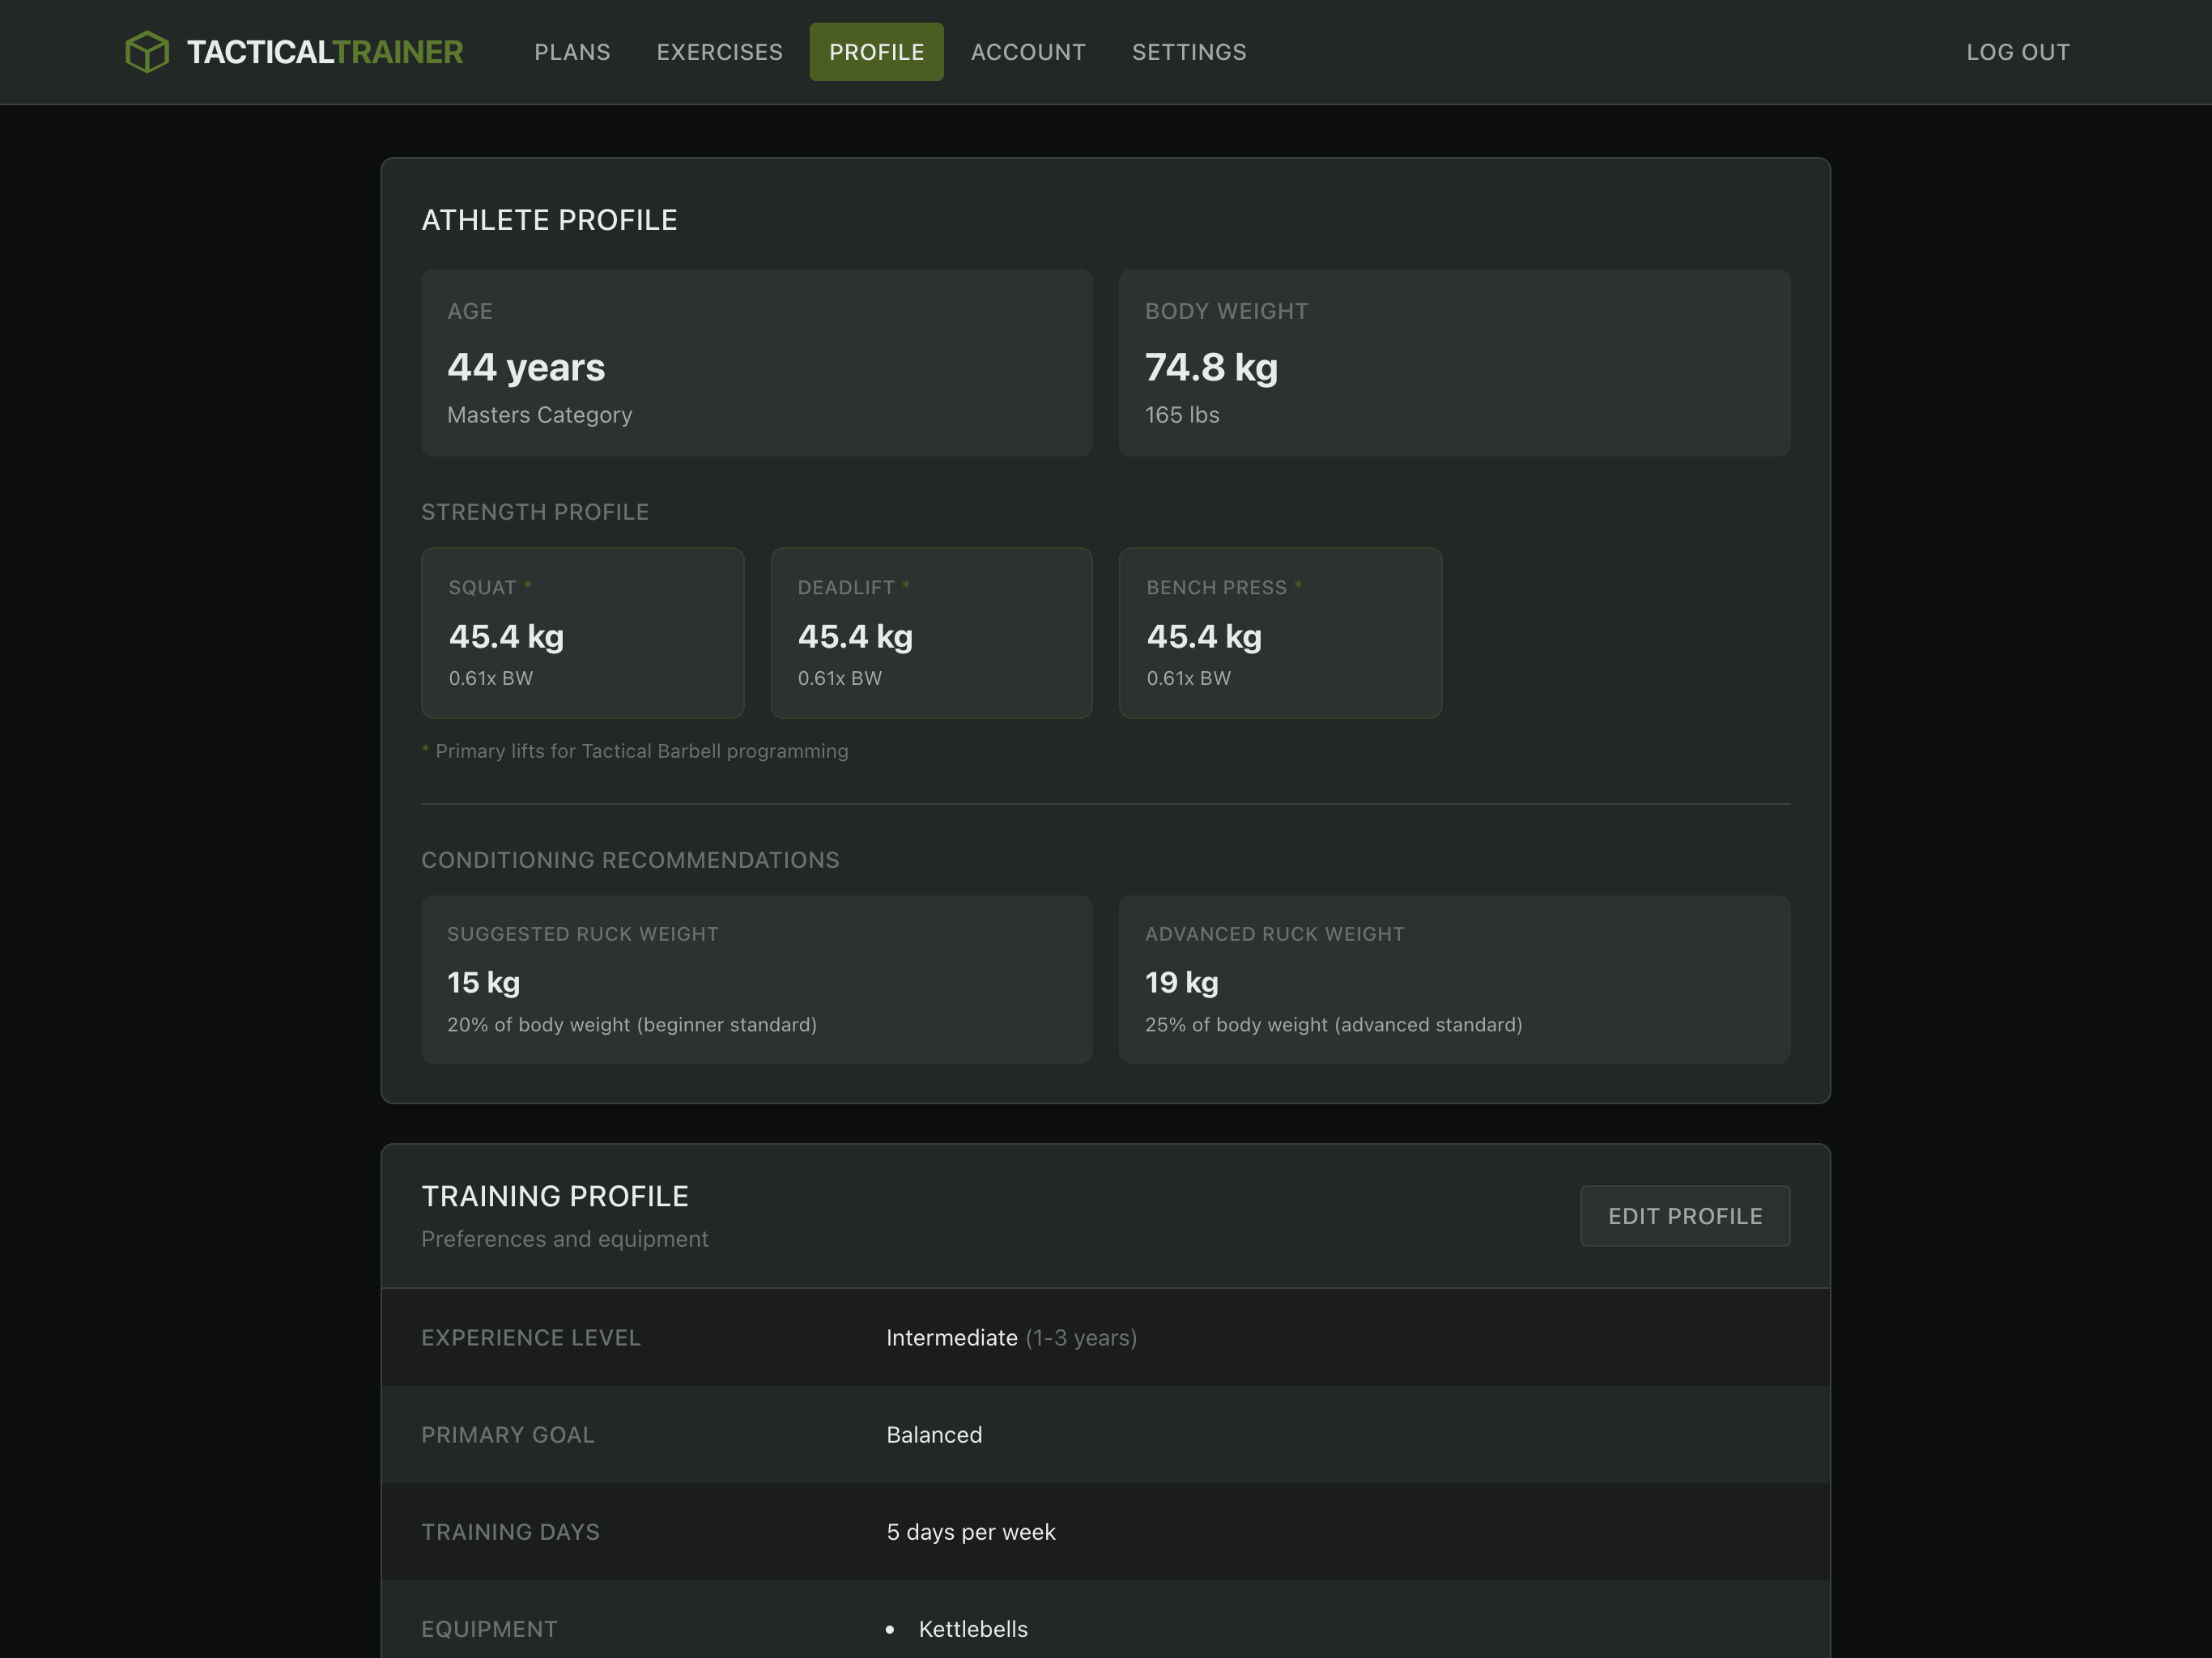Open the Plans nav item
2212x1658 pixels.
click(572, 52)
